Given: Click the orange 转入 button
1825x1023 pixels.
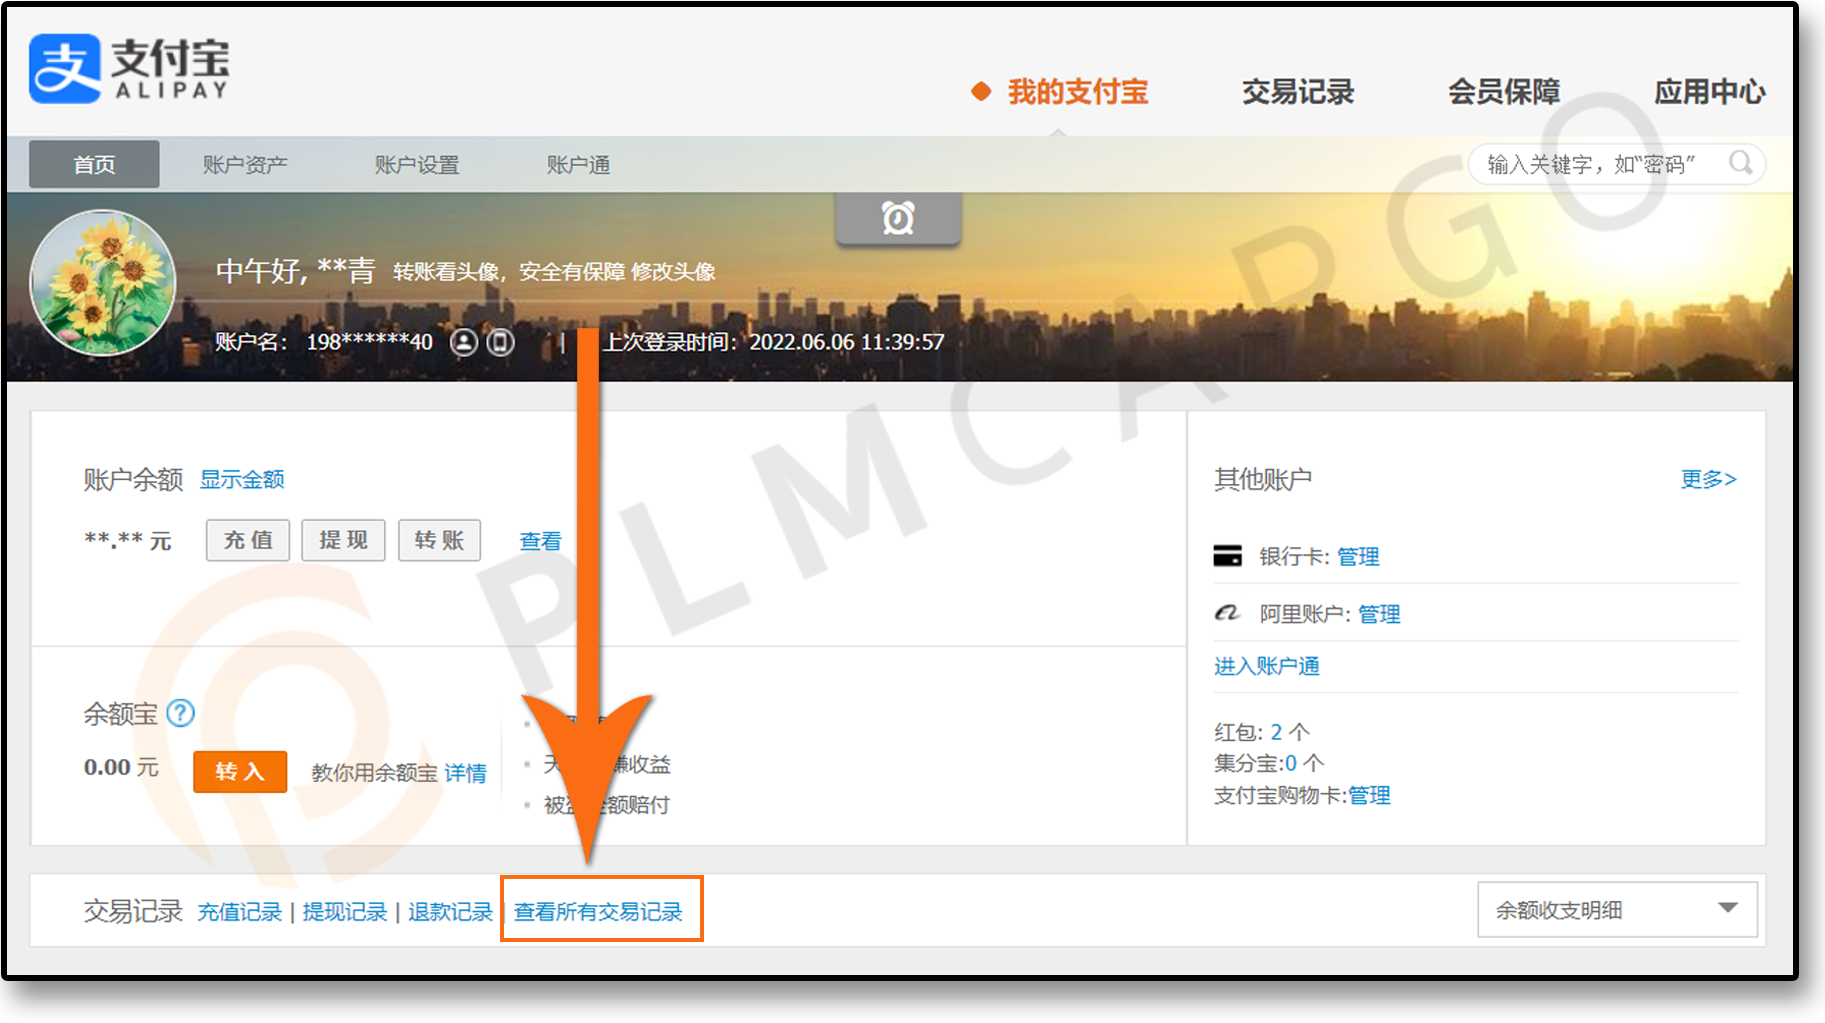Looking at the screenshot, I should tap(240, 772).
